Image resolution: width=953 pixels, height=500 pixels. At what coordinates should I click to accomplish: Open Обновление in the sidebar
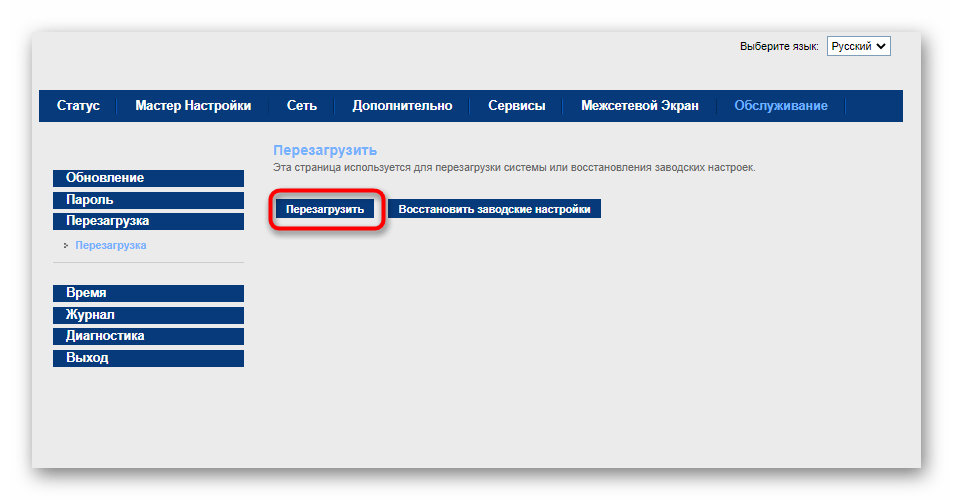pos(148,178)
